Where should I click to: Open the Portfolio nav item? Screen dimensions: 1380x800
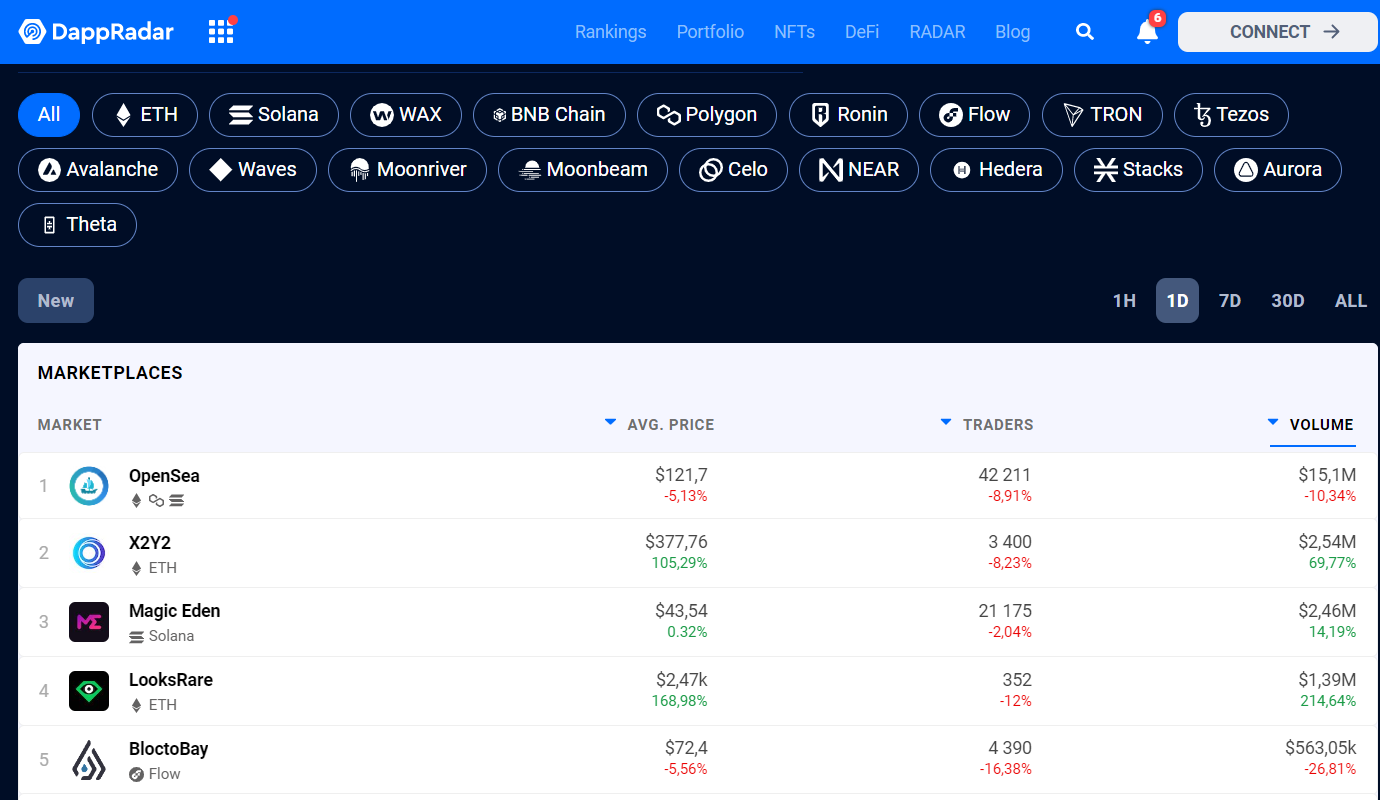tap(710, 32)
